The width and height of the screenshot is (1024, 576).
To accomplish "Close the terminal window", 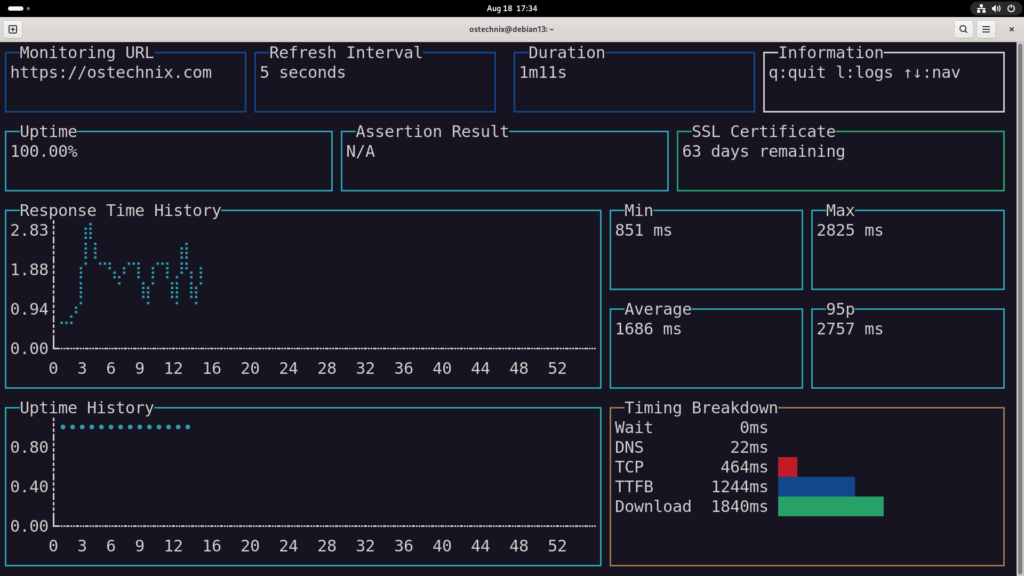I will tap(1011, 29).
